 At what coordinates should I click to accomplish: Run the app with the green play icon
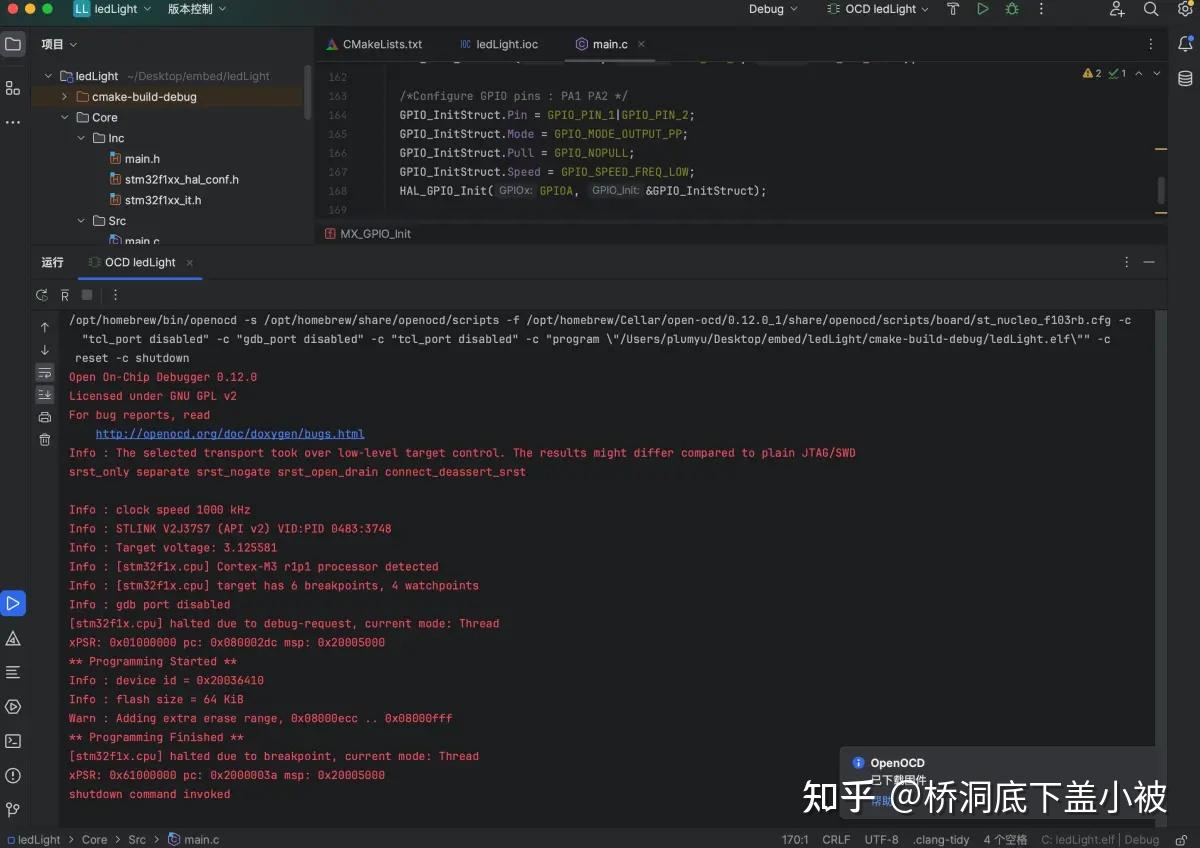click(983, 9)
